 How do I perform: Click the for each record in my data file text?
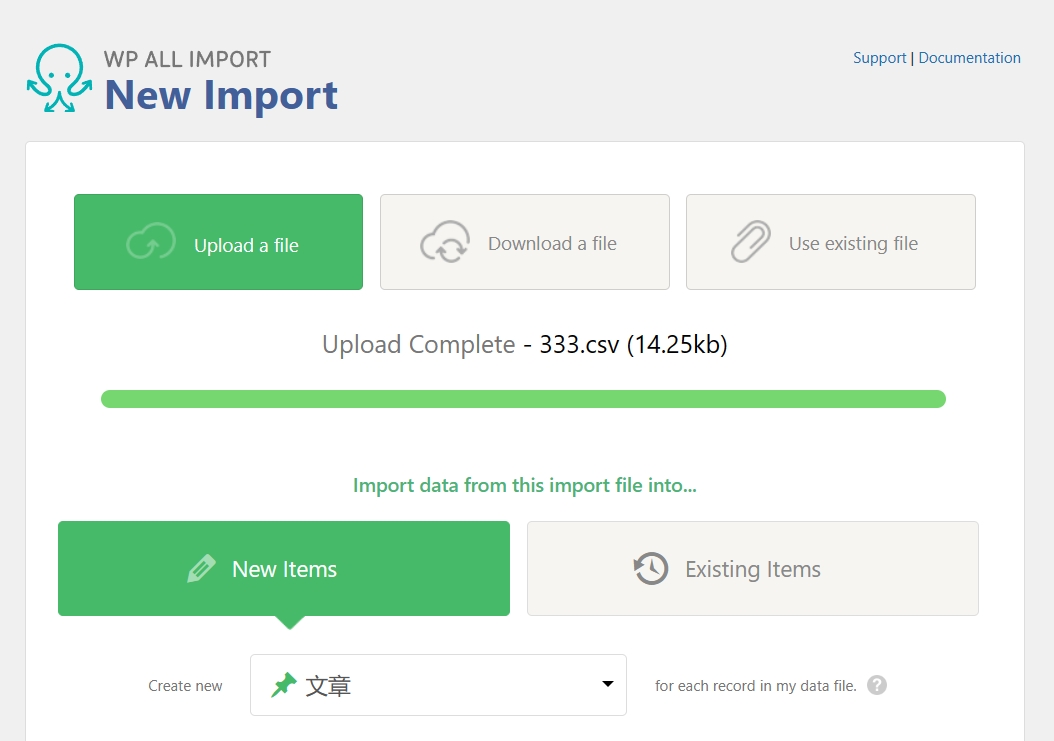click(x=756, y=686)
